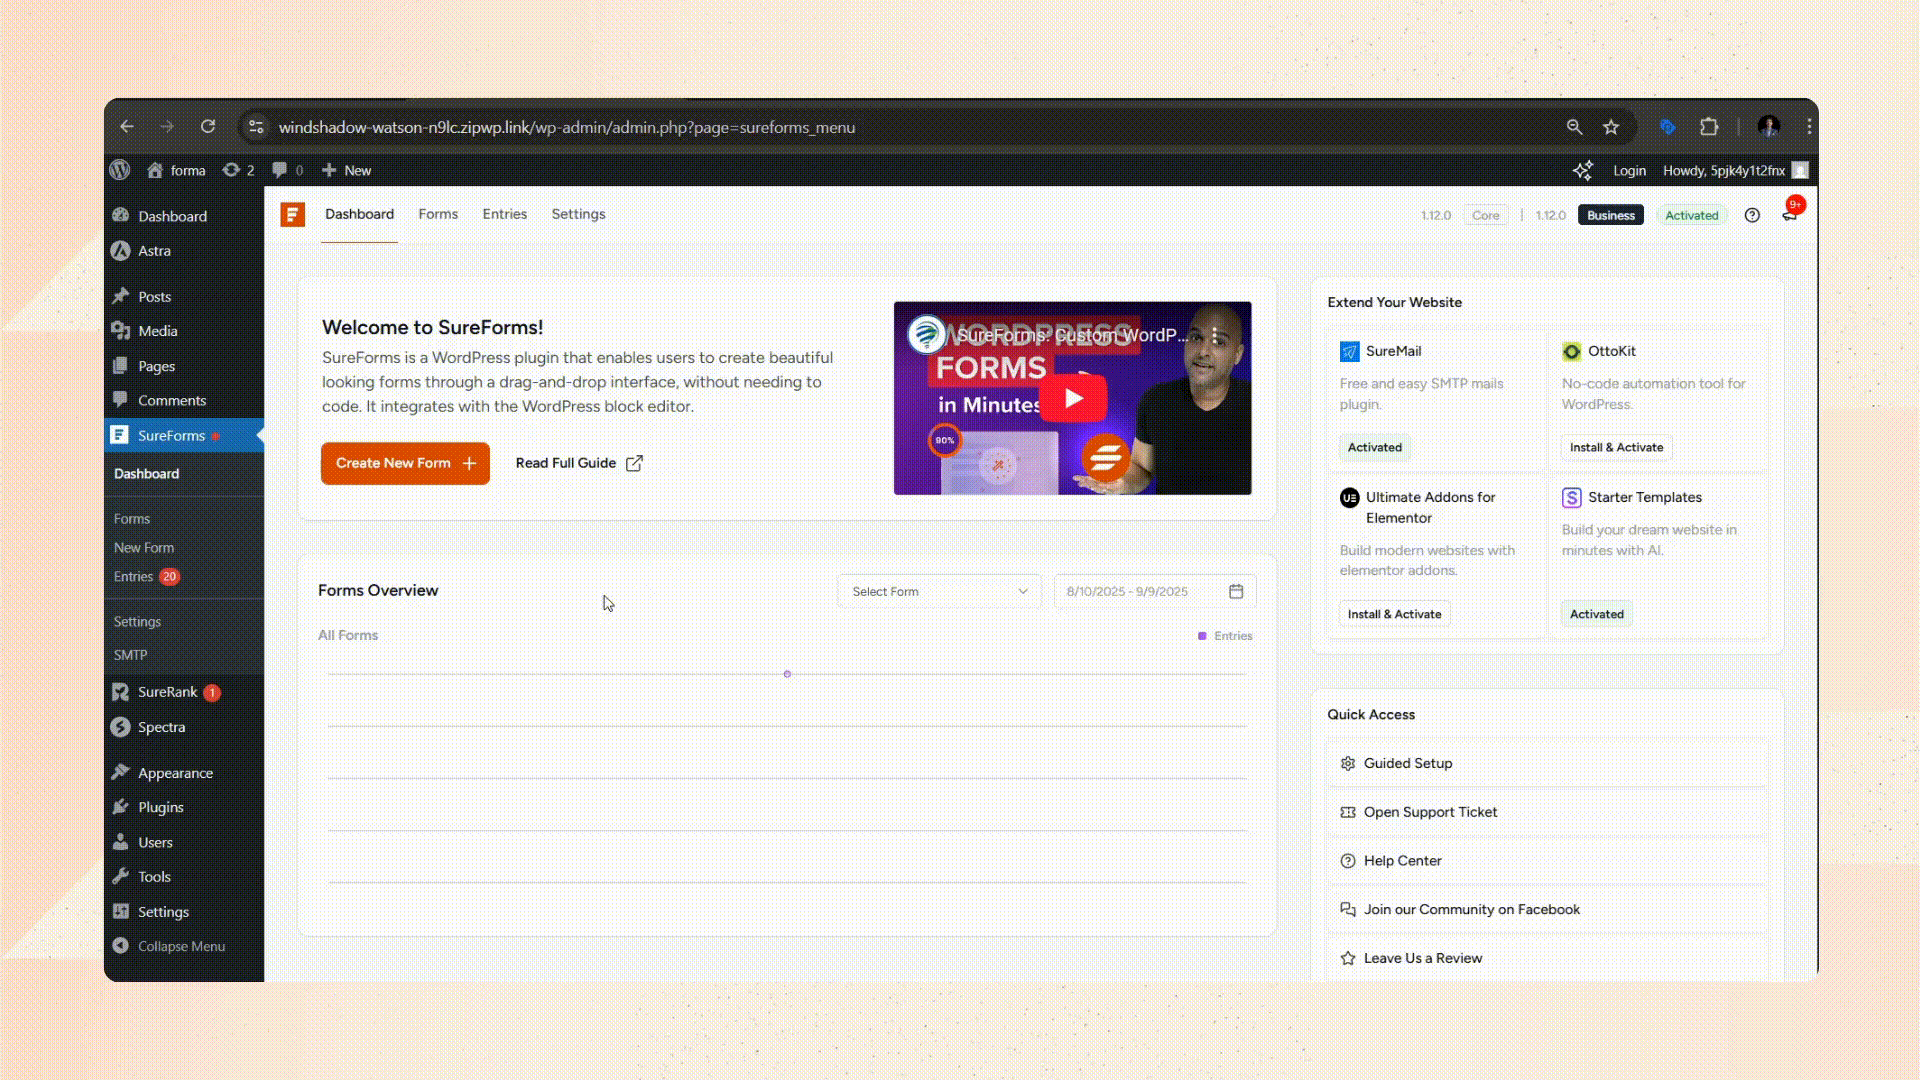Click the Starter Templates Activated badge
The height and width of the screenshot is (1080, 1920).
click(1596, 614)
